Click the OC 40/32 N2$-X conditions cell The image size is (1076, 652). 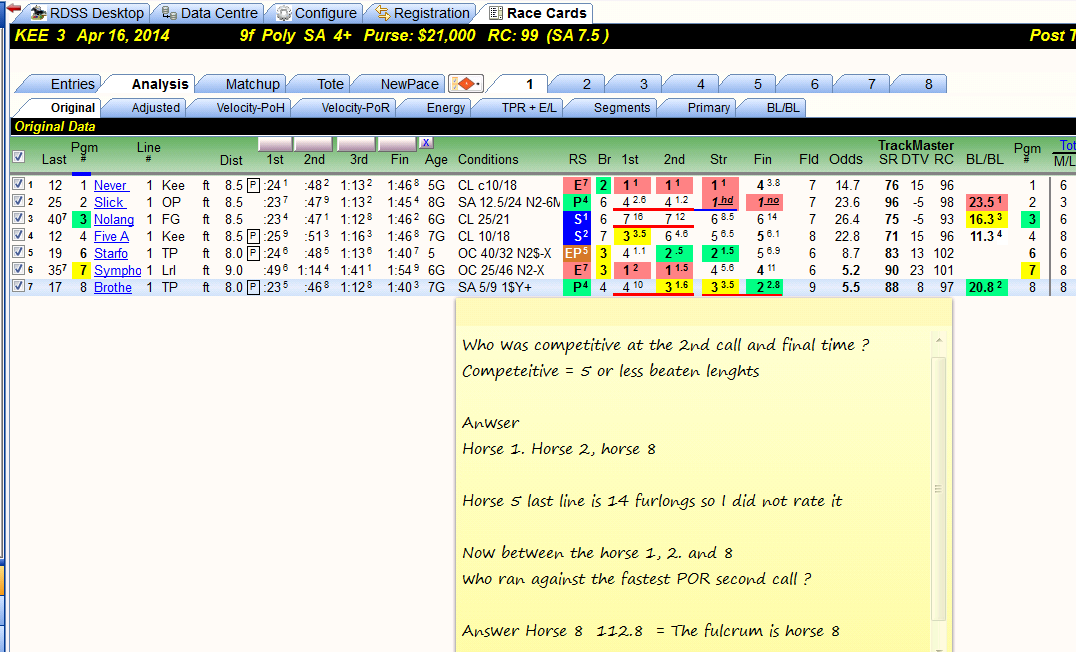tap(504, 253)
